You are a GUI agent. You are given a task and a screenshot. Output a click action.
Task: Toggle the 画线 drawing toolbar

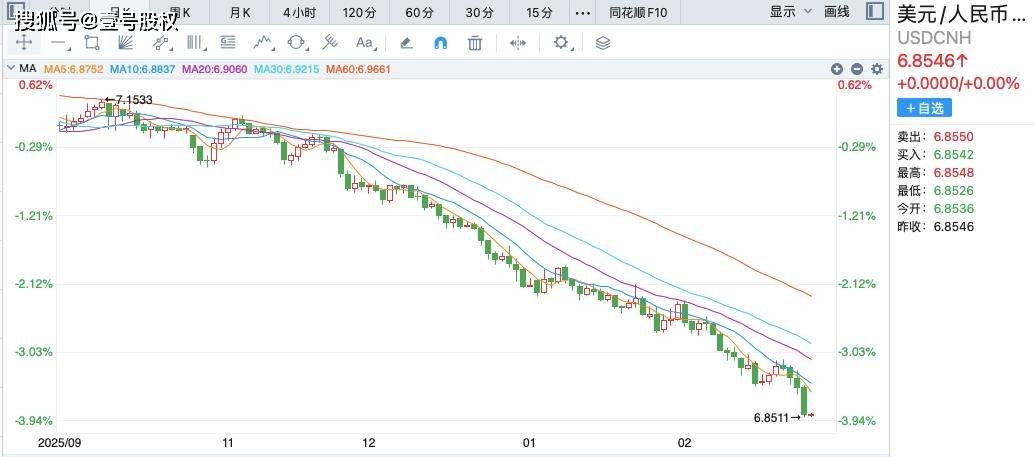click(x=836, y=12)
